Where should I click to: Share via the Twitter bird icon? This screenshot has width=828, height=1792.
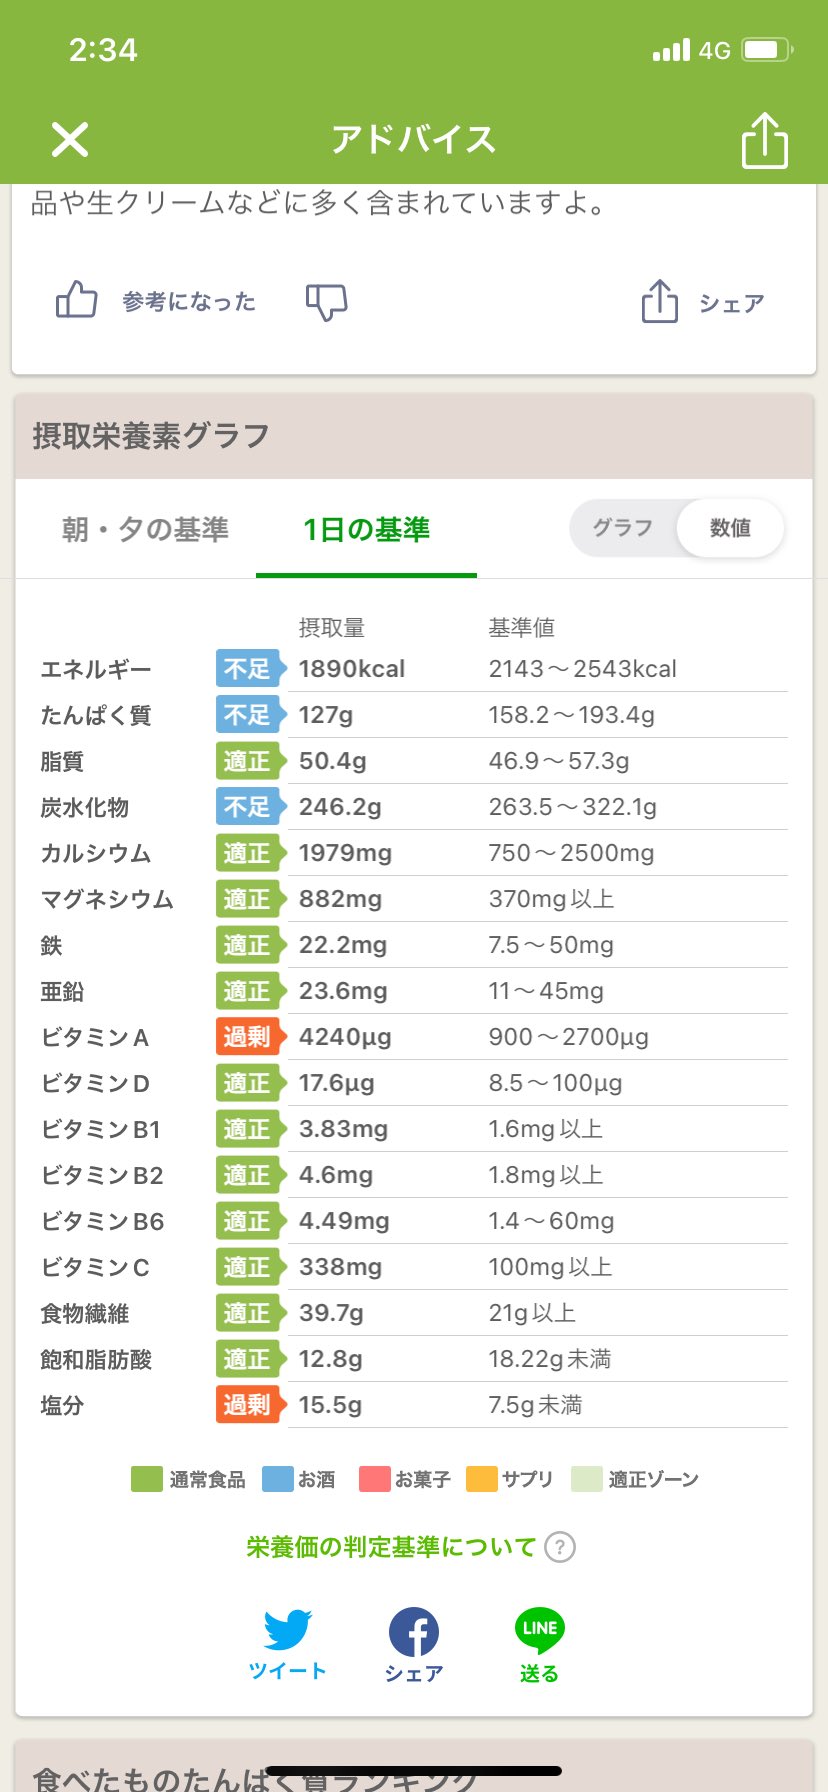click(x=288, y=1630)
